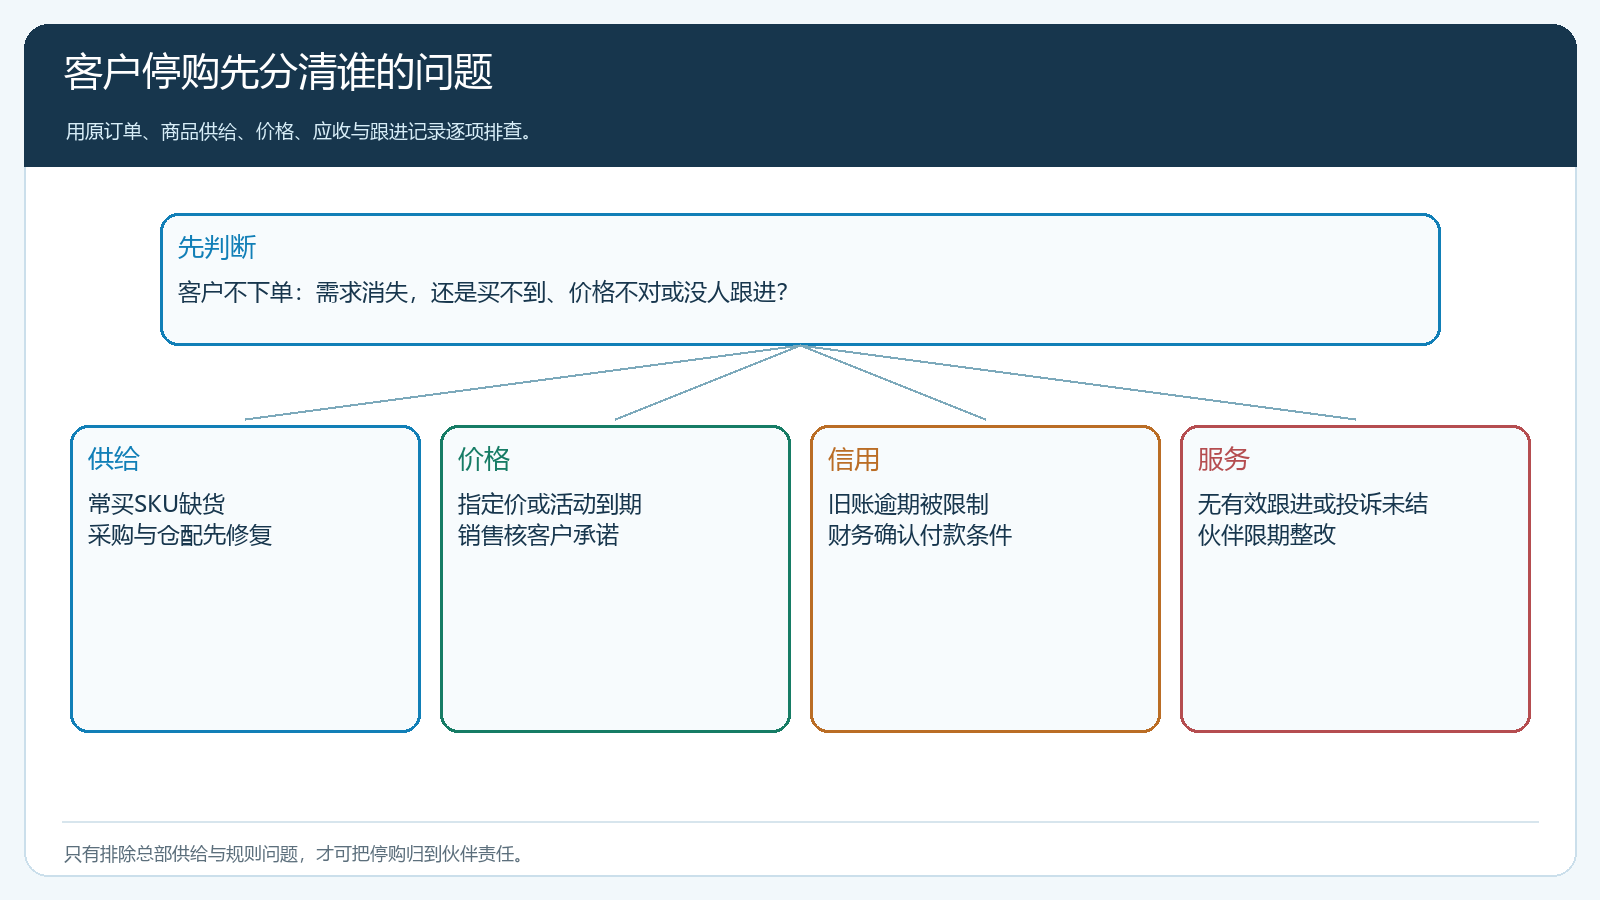Select the line 常买SKU缺货
The width and height of the screenshot is (1600, 900).
click(156, 504)
